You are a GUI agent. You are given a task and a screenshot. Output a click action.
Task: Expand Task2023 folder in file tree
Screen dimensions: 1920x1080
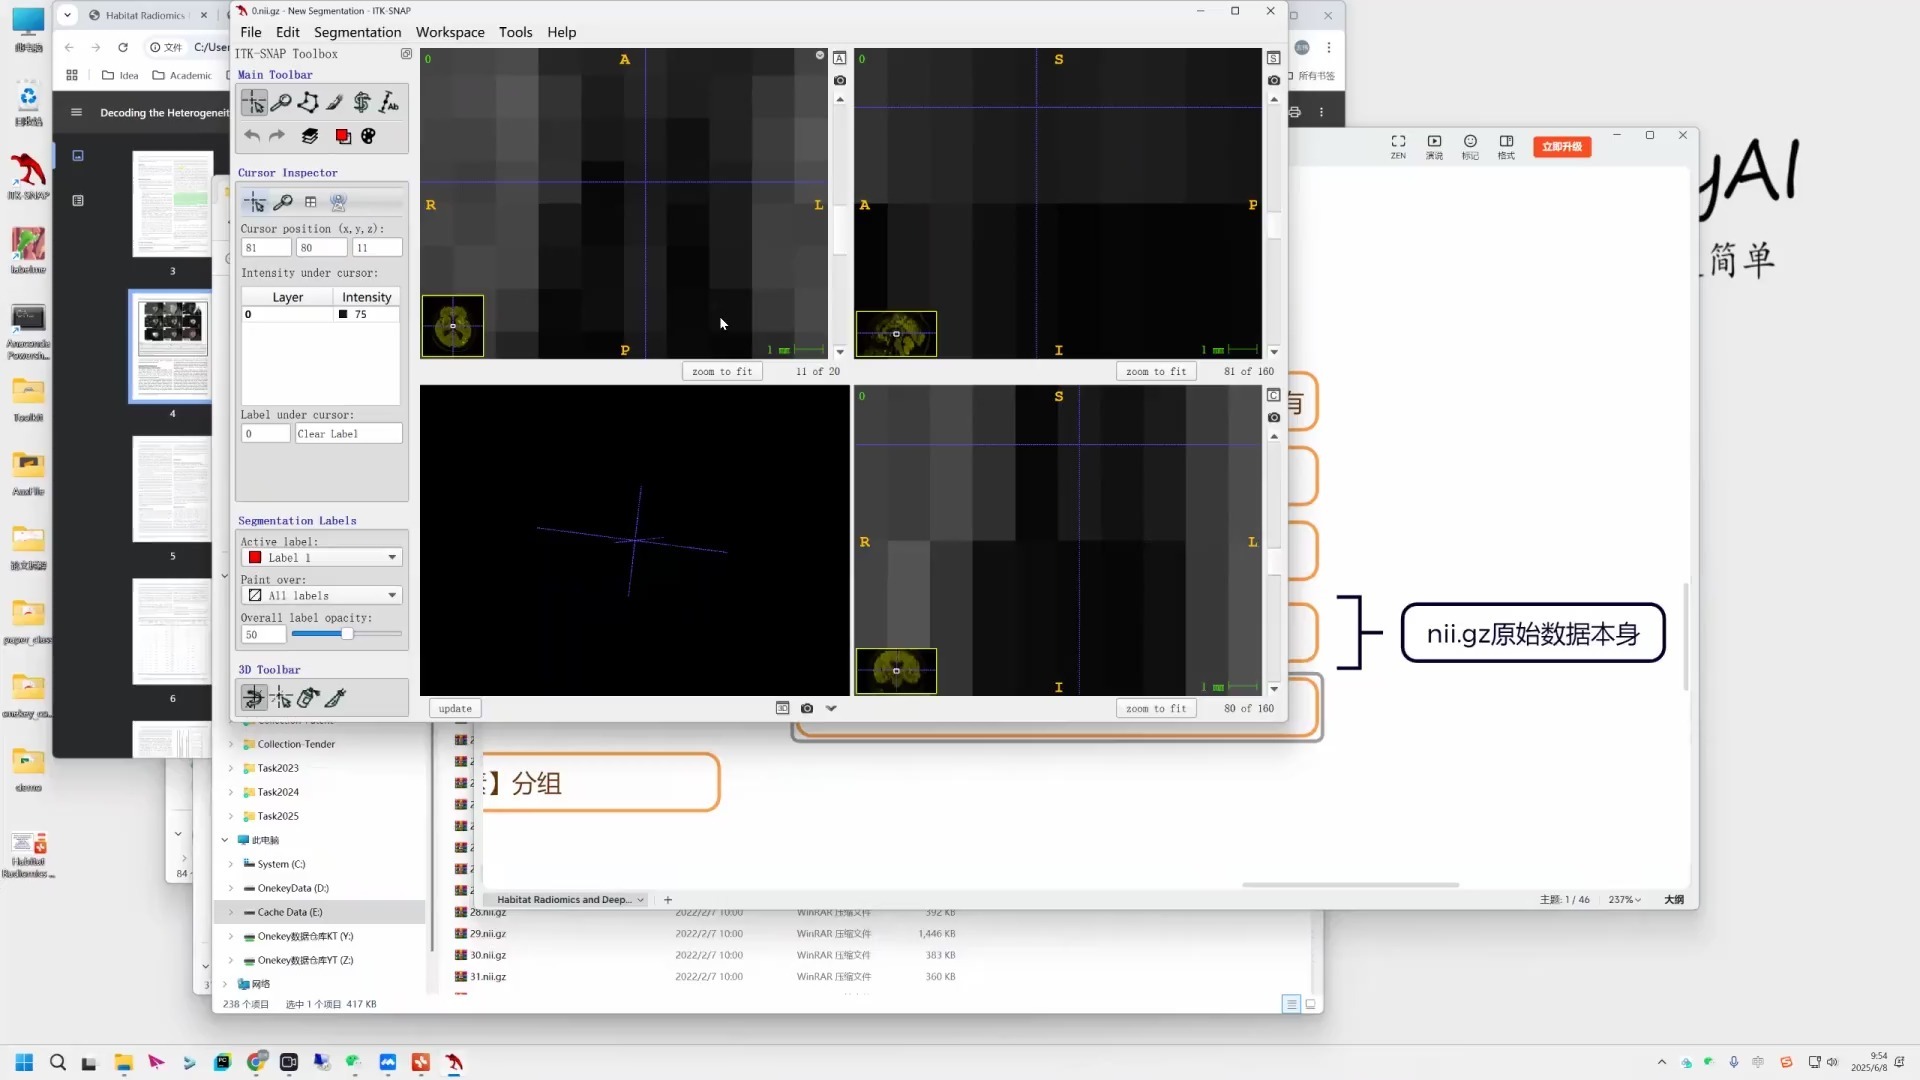coord(231,768)
